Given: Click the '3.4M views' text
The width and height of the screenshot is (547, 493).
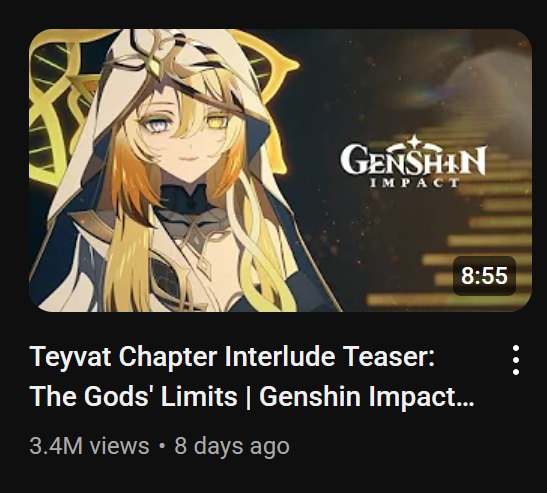Looking at the screenshot, I should point(89,446).
